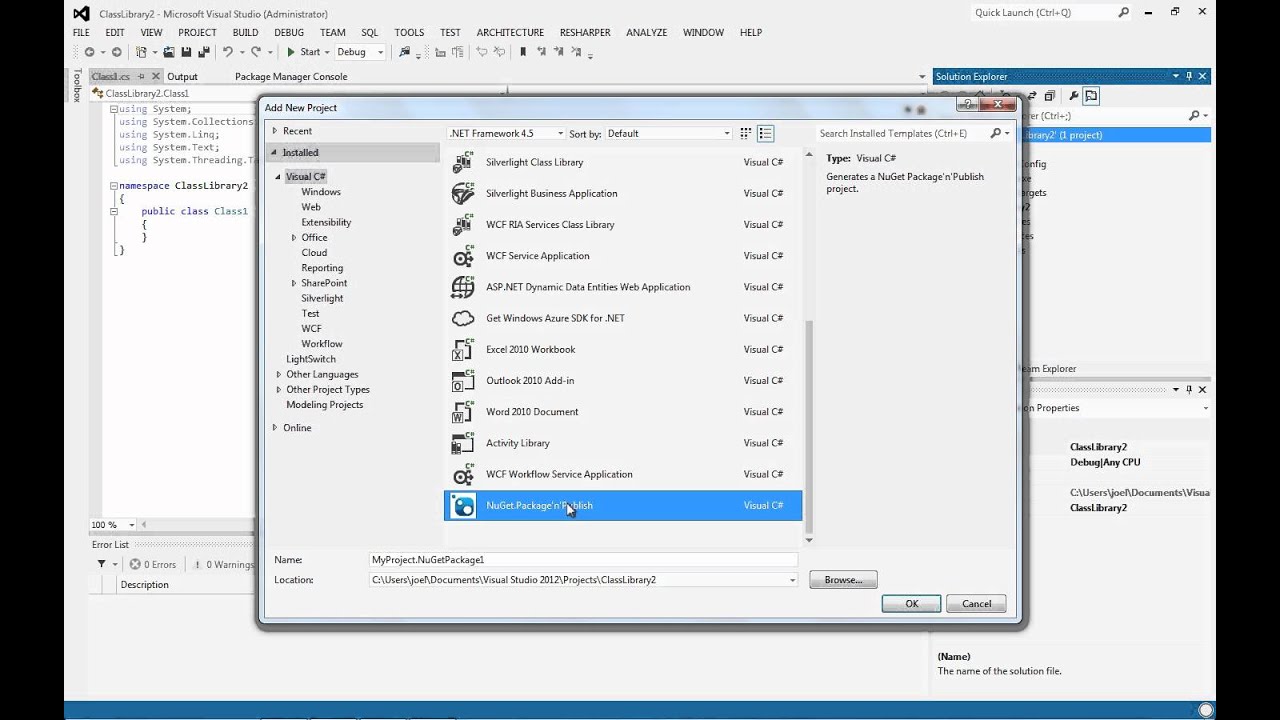
Task: Click the Save All toolbar icon
Action: [204, 52]
